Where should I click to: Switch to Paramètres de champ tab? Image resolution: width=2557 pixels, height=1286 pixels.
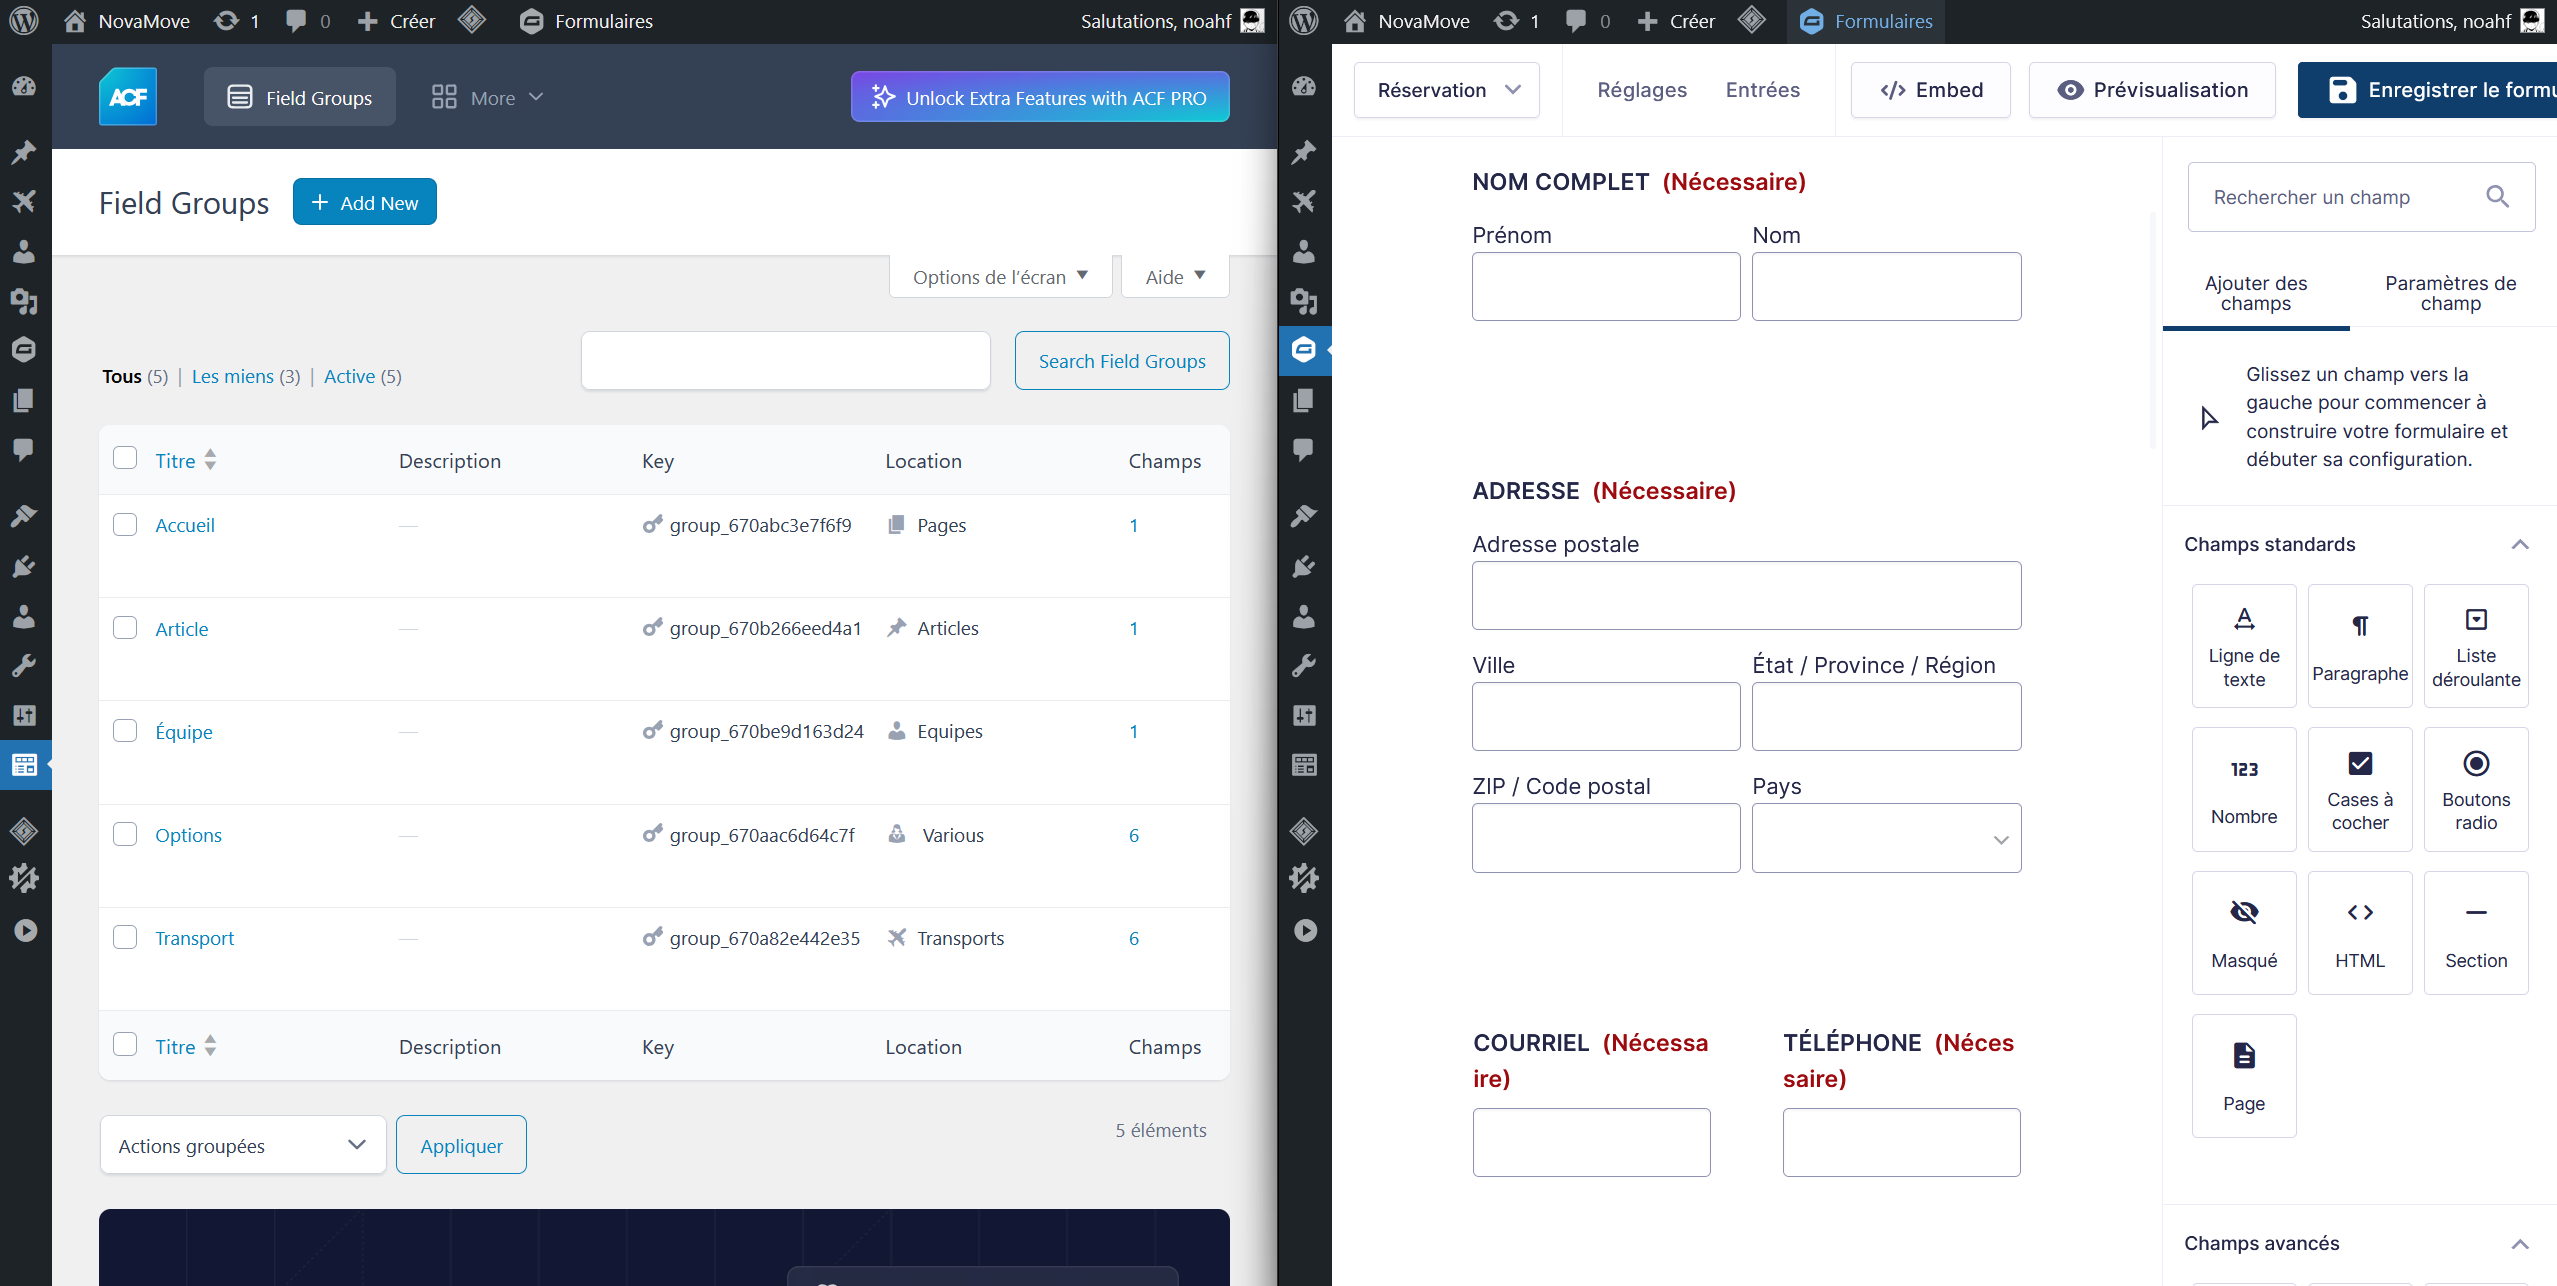2449,293
